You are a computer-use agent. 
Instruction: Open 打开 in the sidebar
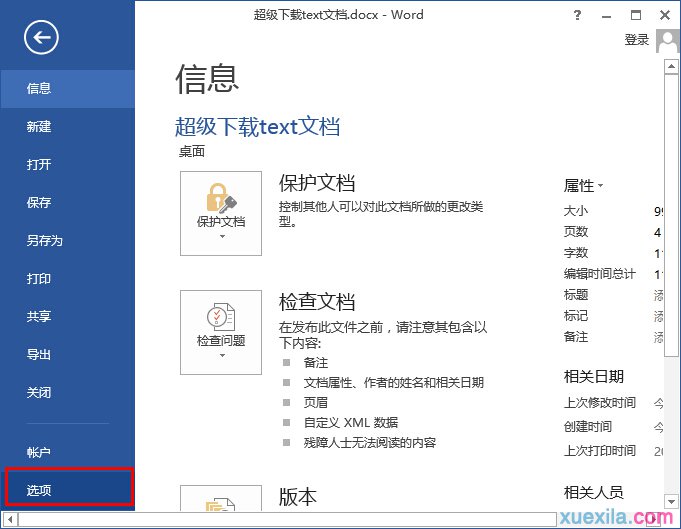click(x=67, y=165)
